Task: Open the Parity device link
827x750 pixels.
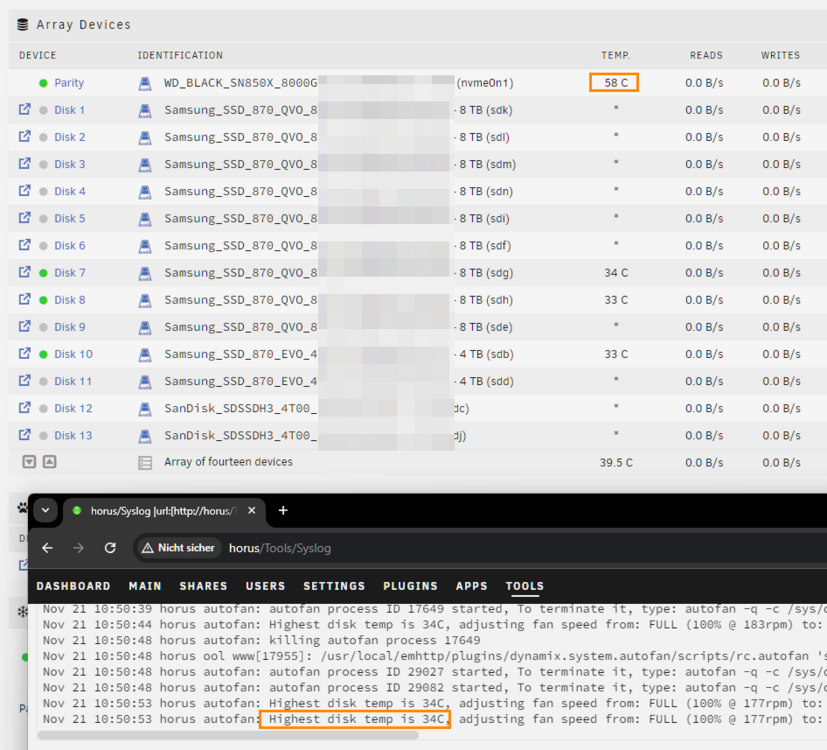Action: (x=69, y=83)
